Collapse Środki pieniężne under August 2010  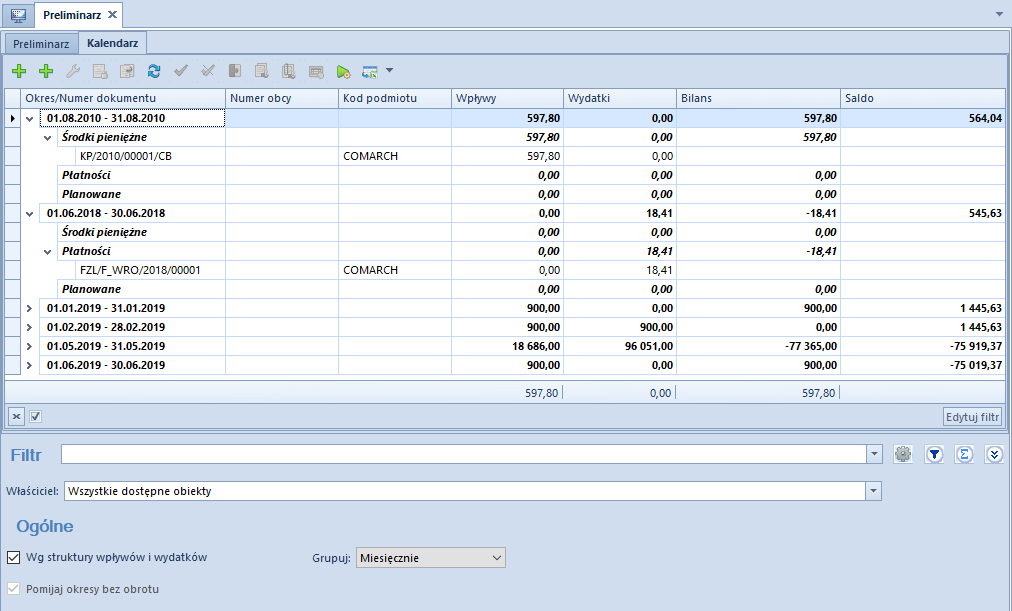(48, 137)
